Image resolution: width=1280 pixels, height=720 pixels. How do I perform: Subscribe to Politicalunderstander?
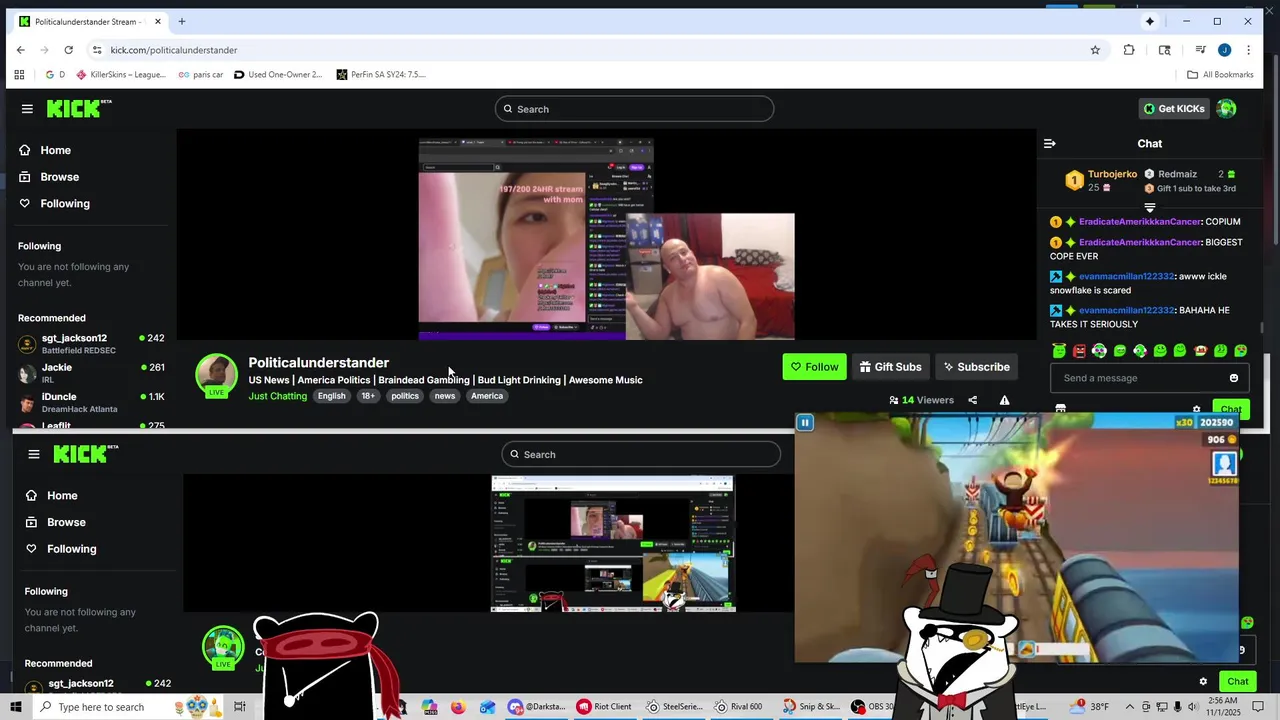(976, 367)
